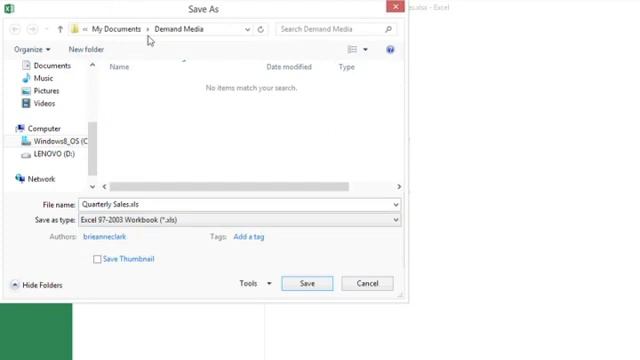Viewport: 640px width, 360px height.
Task: Go forward with the forward arrow
Action: [32, 29]
